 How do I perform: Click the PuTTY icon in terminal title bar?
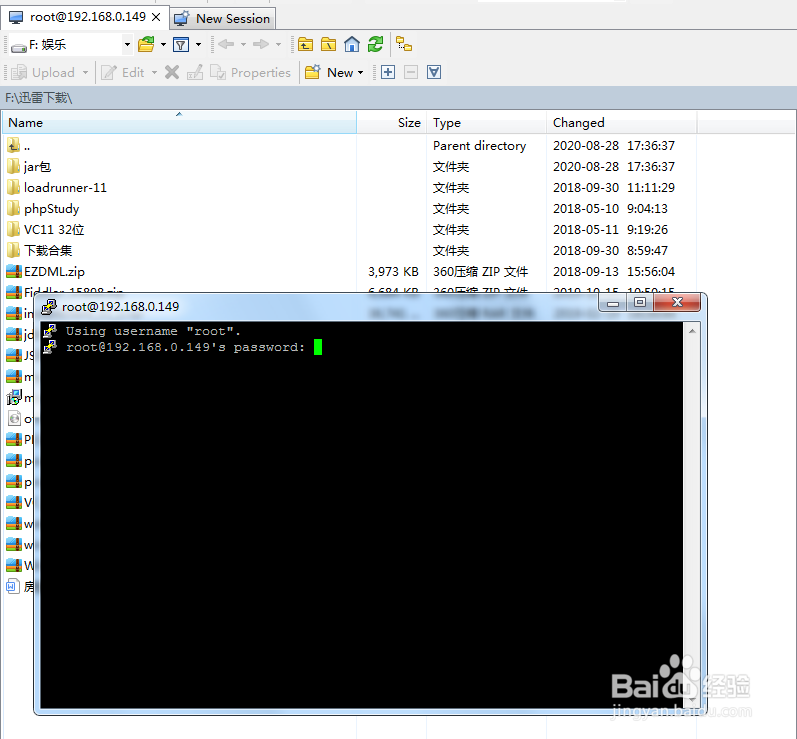point(49,306)
